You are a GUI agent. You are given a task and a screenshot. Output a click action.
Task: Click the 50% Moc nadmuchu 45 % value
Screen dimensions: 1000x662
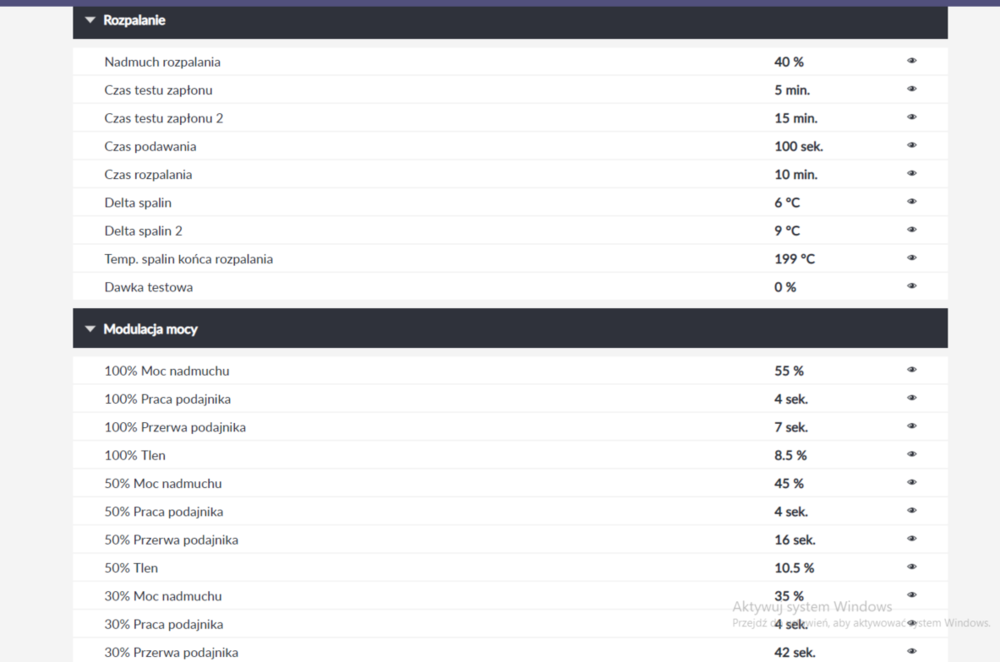click(x=788, y=484)
